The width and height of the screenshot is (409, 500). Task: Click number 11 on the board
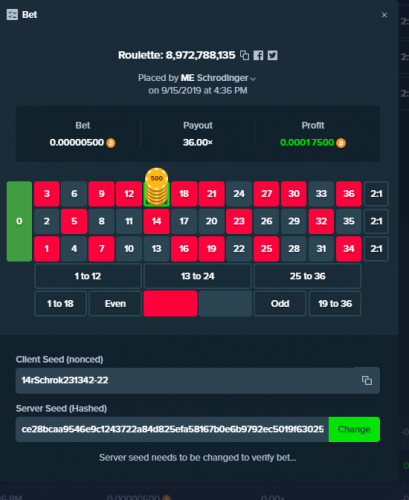(129, 221)
